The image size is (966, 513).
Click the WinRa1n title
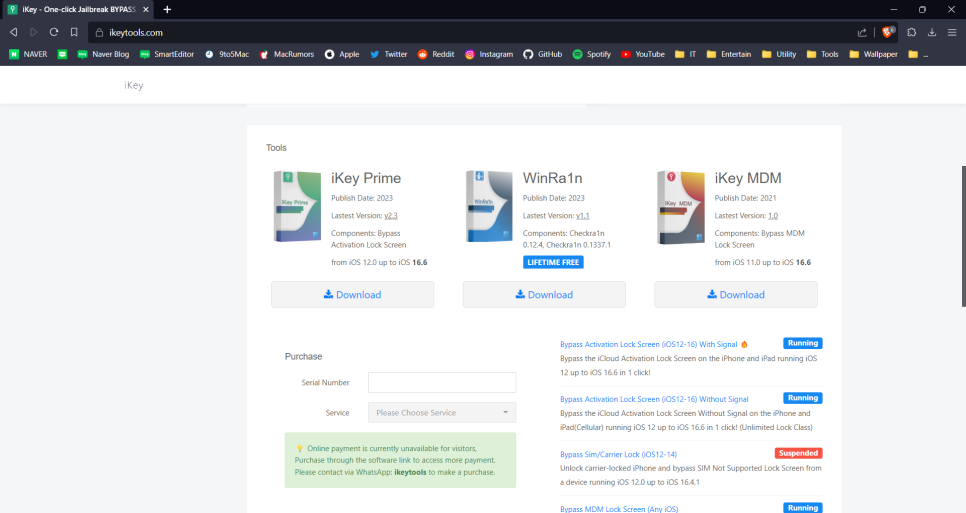tap(553, 178)
